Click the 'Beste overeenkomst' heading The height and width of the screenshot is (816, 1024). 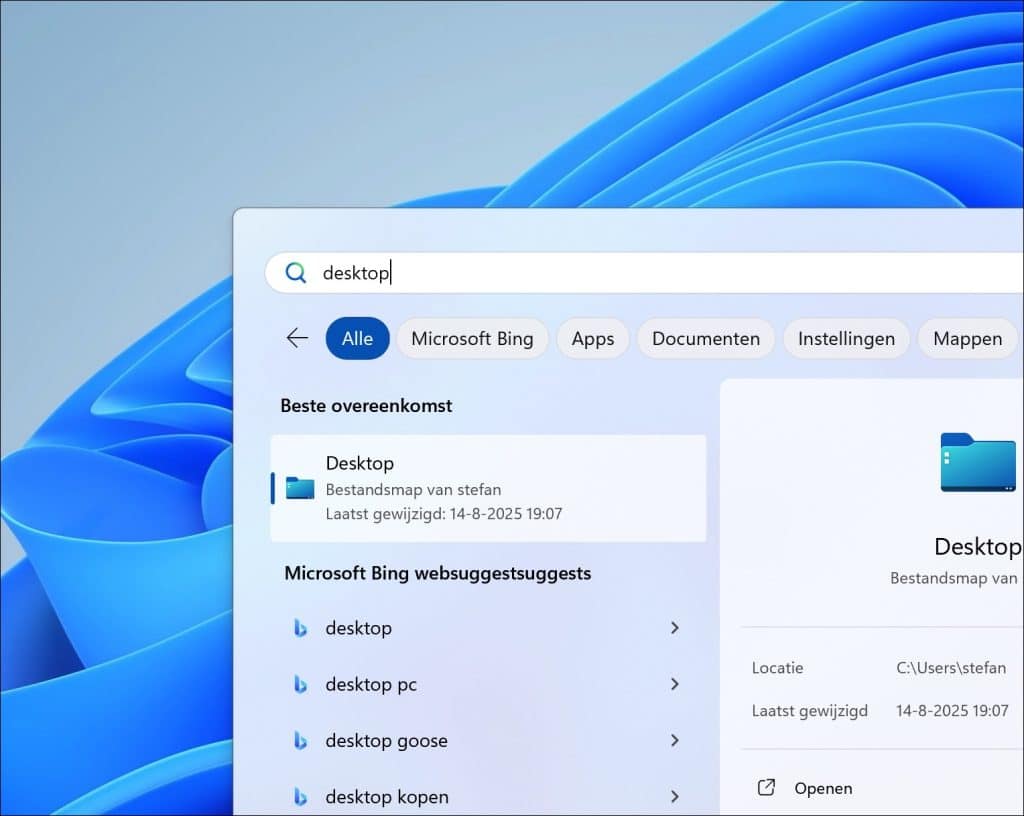(366, 405)
